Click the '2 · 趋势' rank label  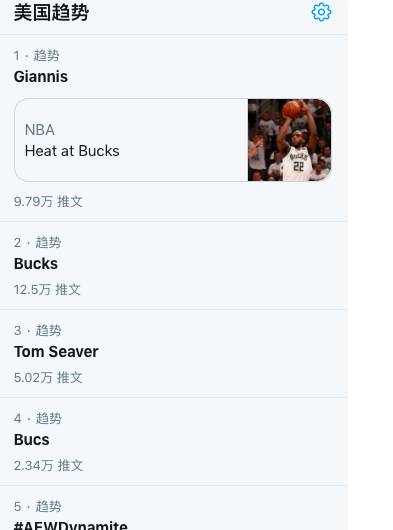coord(38,243)
